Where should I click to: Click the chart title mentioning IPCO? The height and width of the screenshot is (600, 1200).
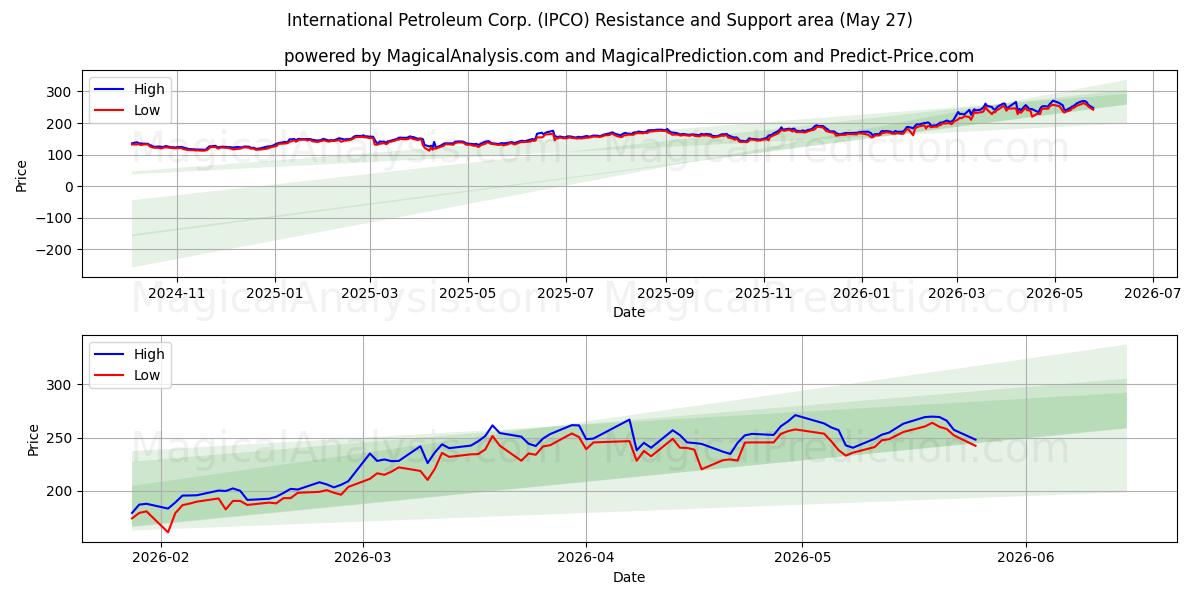click(599, 20)
